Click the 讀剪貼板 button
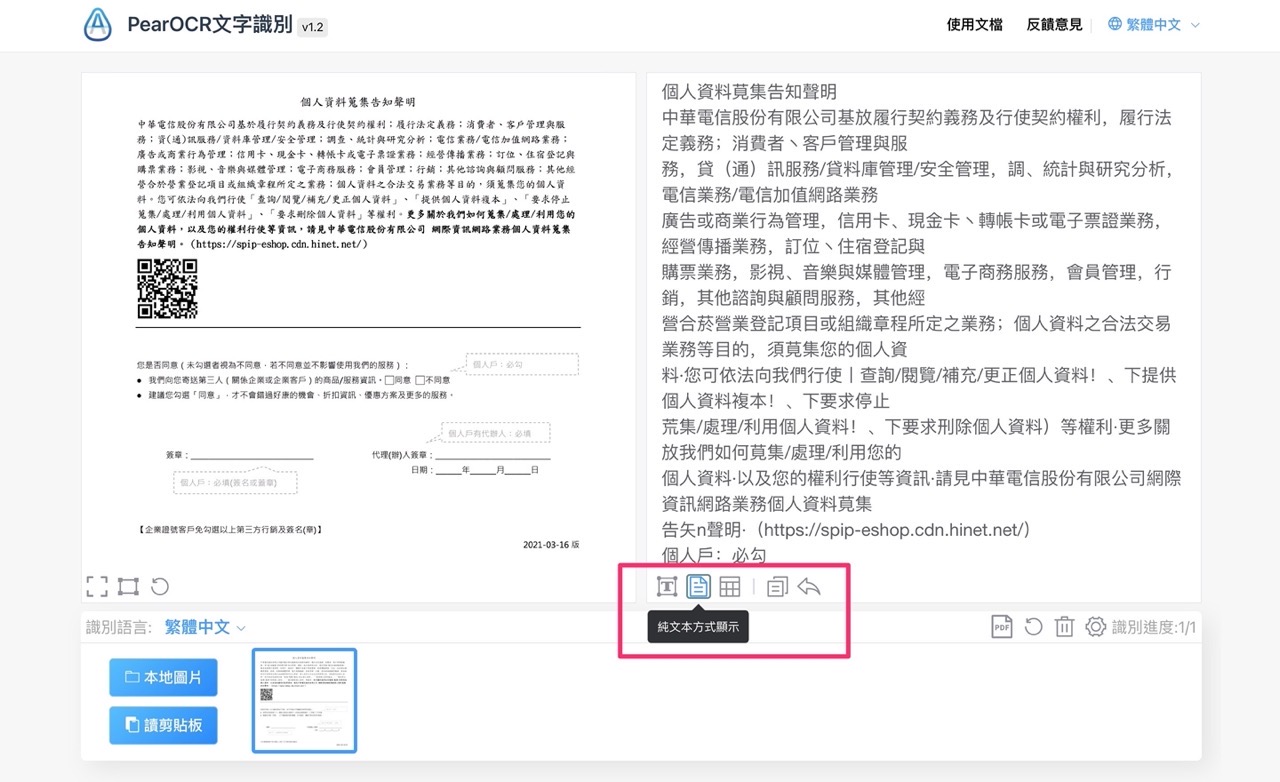Screen dimensions: 1280x782 (x=163, y=725)
